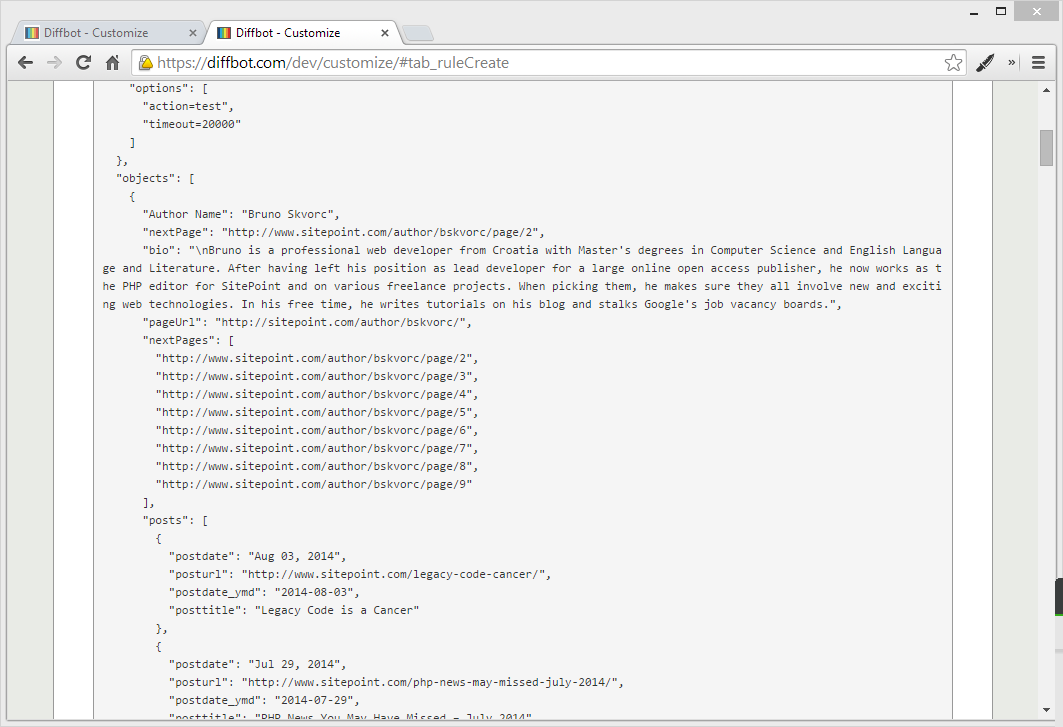Expand the extensions overflow chevron
The image size is (1063, 727).
click(1011, 62)
